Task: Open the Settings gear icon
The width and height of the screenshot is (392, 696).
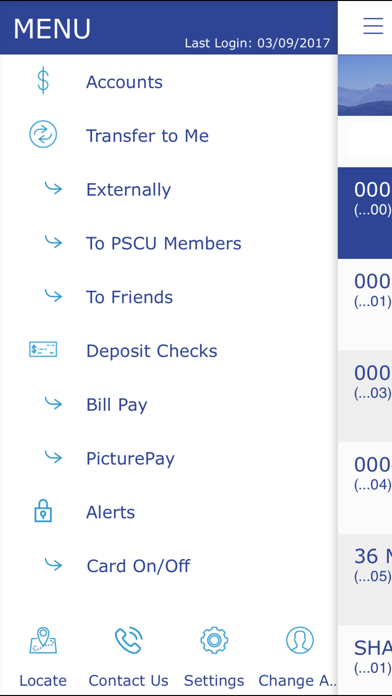Action: 214,640
